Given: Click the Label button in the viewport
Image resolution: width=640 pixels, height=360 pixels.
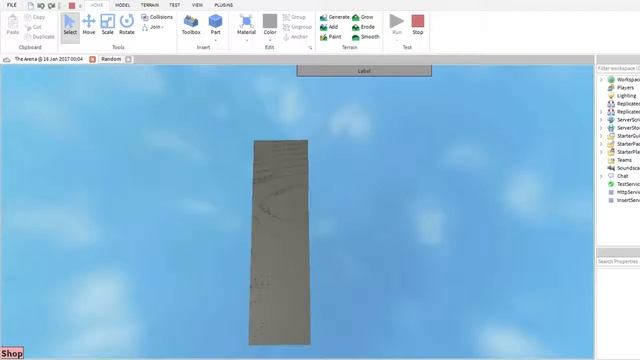Looking at the screenshot, I should pos(364,71).
